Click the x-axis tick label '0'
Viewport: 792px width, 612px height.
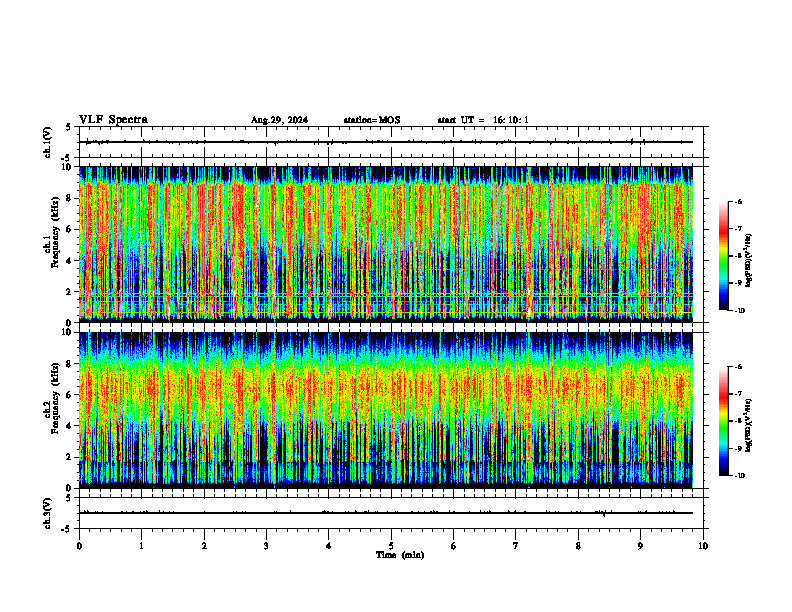point(79,546)
